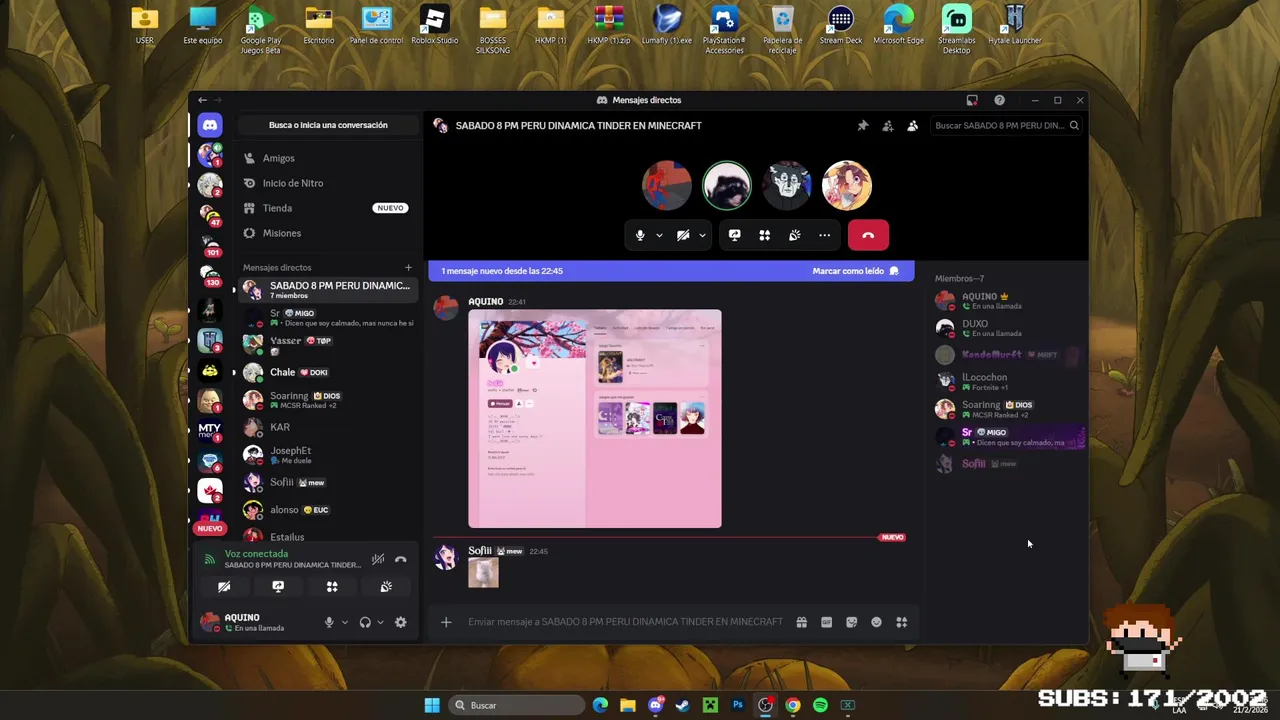The width and height of the screenshot is (1280, 720).
Task: Open the Discord inbox icon in title bar
Action: point(972,100)
